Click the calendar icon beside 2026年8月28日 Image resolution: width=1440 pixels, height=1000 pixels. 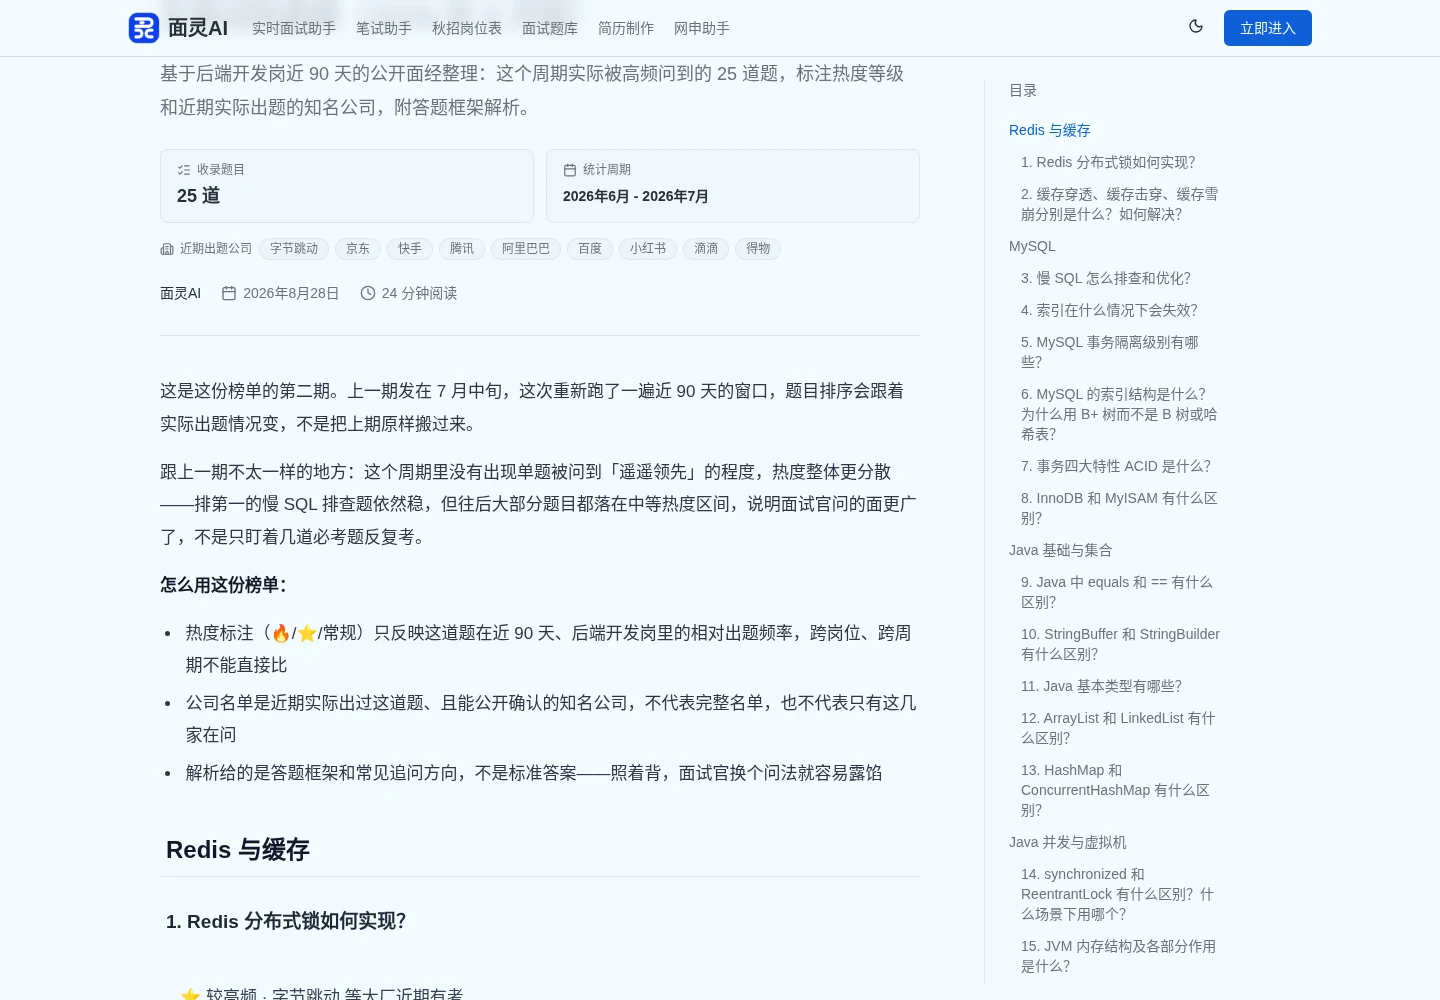pos(229,293)
